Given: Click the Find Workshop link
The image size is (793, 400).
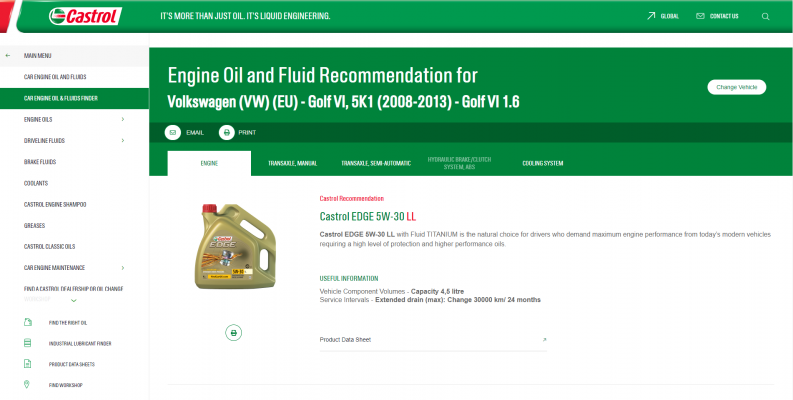Looking at the screenshot, I should tap(65, 385).
